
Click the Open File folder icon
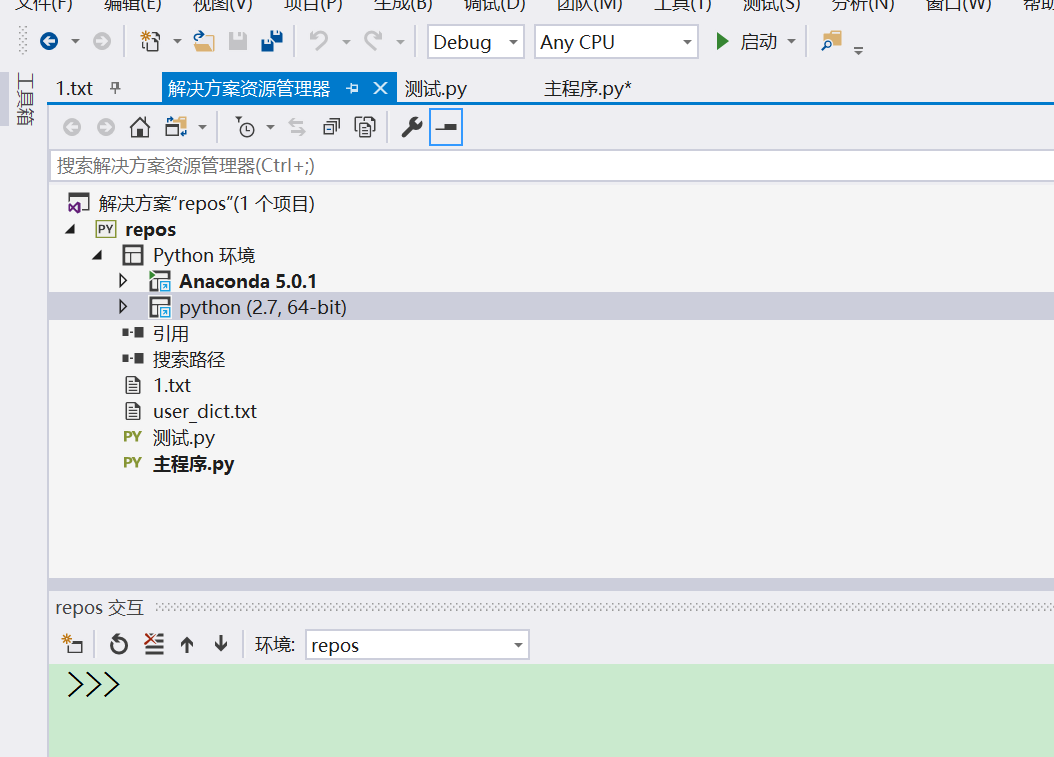[x=204, y=42]
